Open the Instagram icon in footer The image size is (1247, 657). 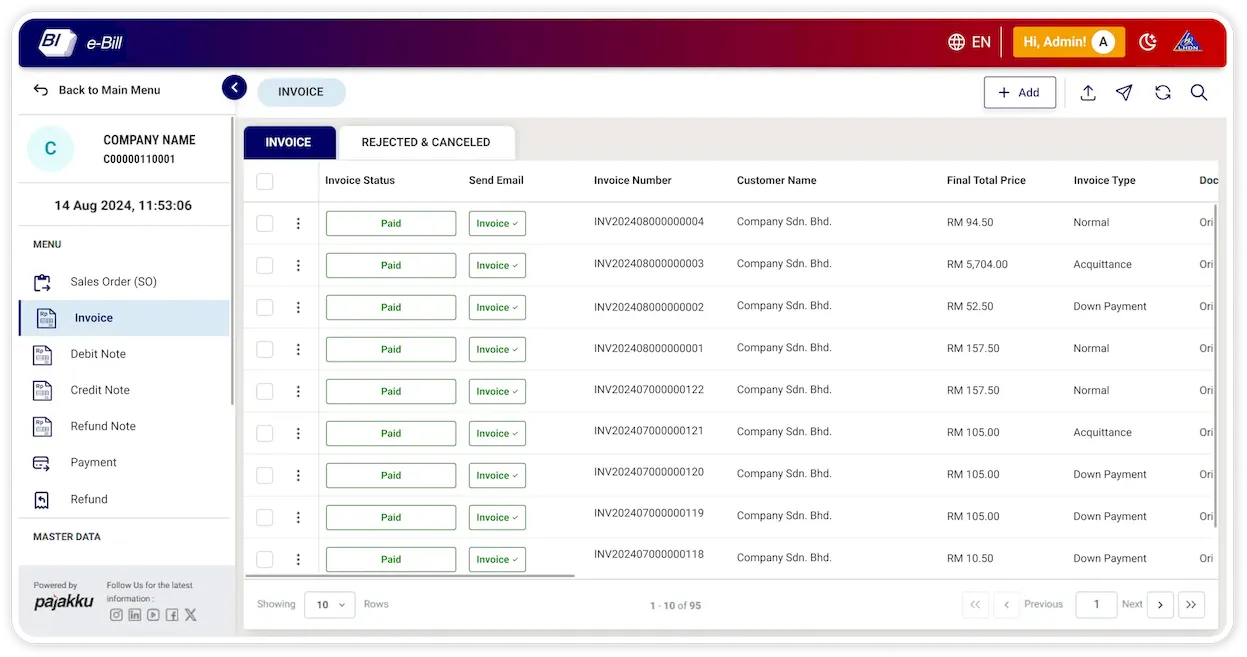coord(116,615)
